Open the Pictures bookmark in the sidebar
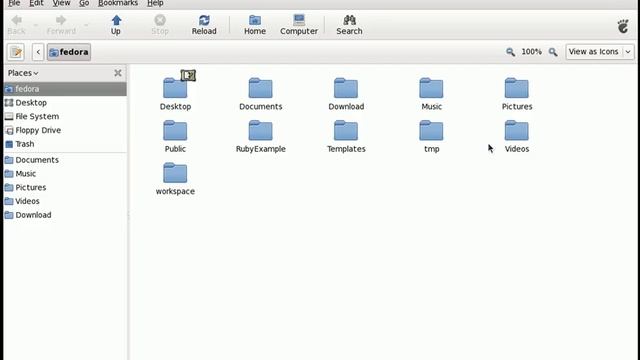Viewport: 640px width, 360px height. pos(65,187)
